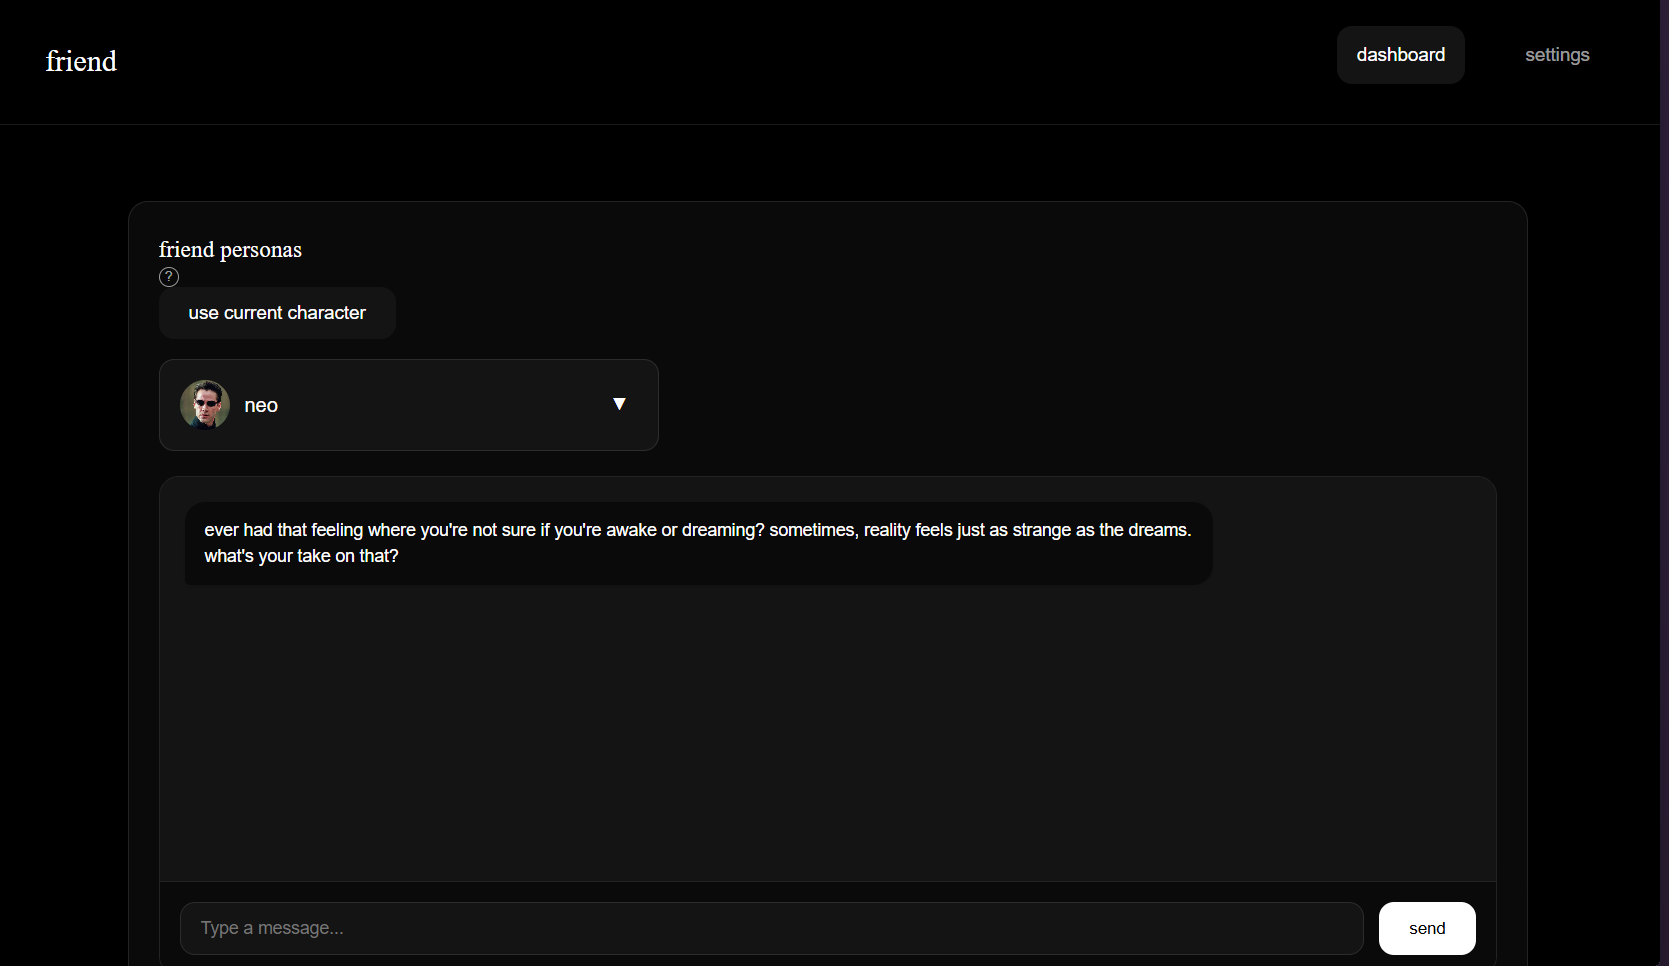Click neo's avatar thumbnail
Screen dimensions: 1669x966
[x=205, y=405]
